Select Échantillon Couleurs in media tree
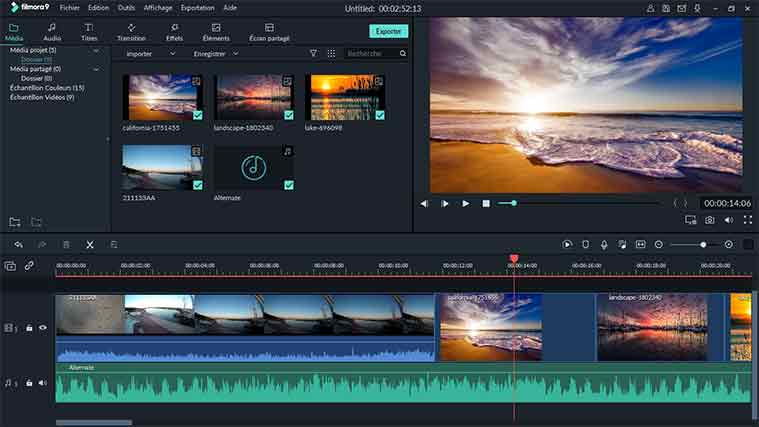The height and width of the screenshot is (427, 759). (47, 88)
